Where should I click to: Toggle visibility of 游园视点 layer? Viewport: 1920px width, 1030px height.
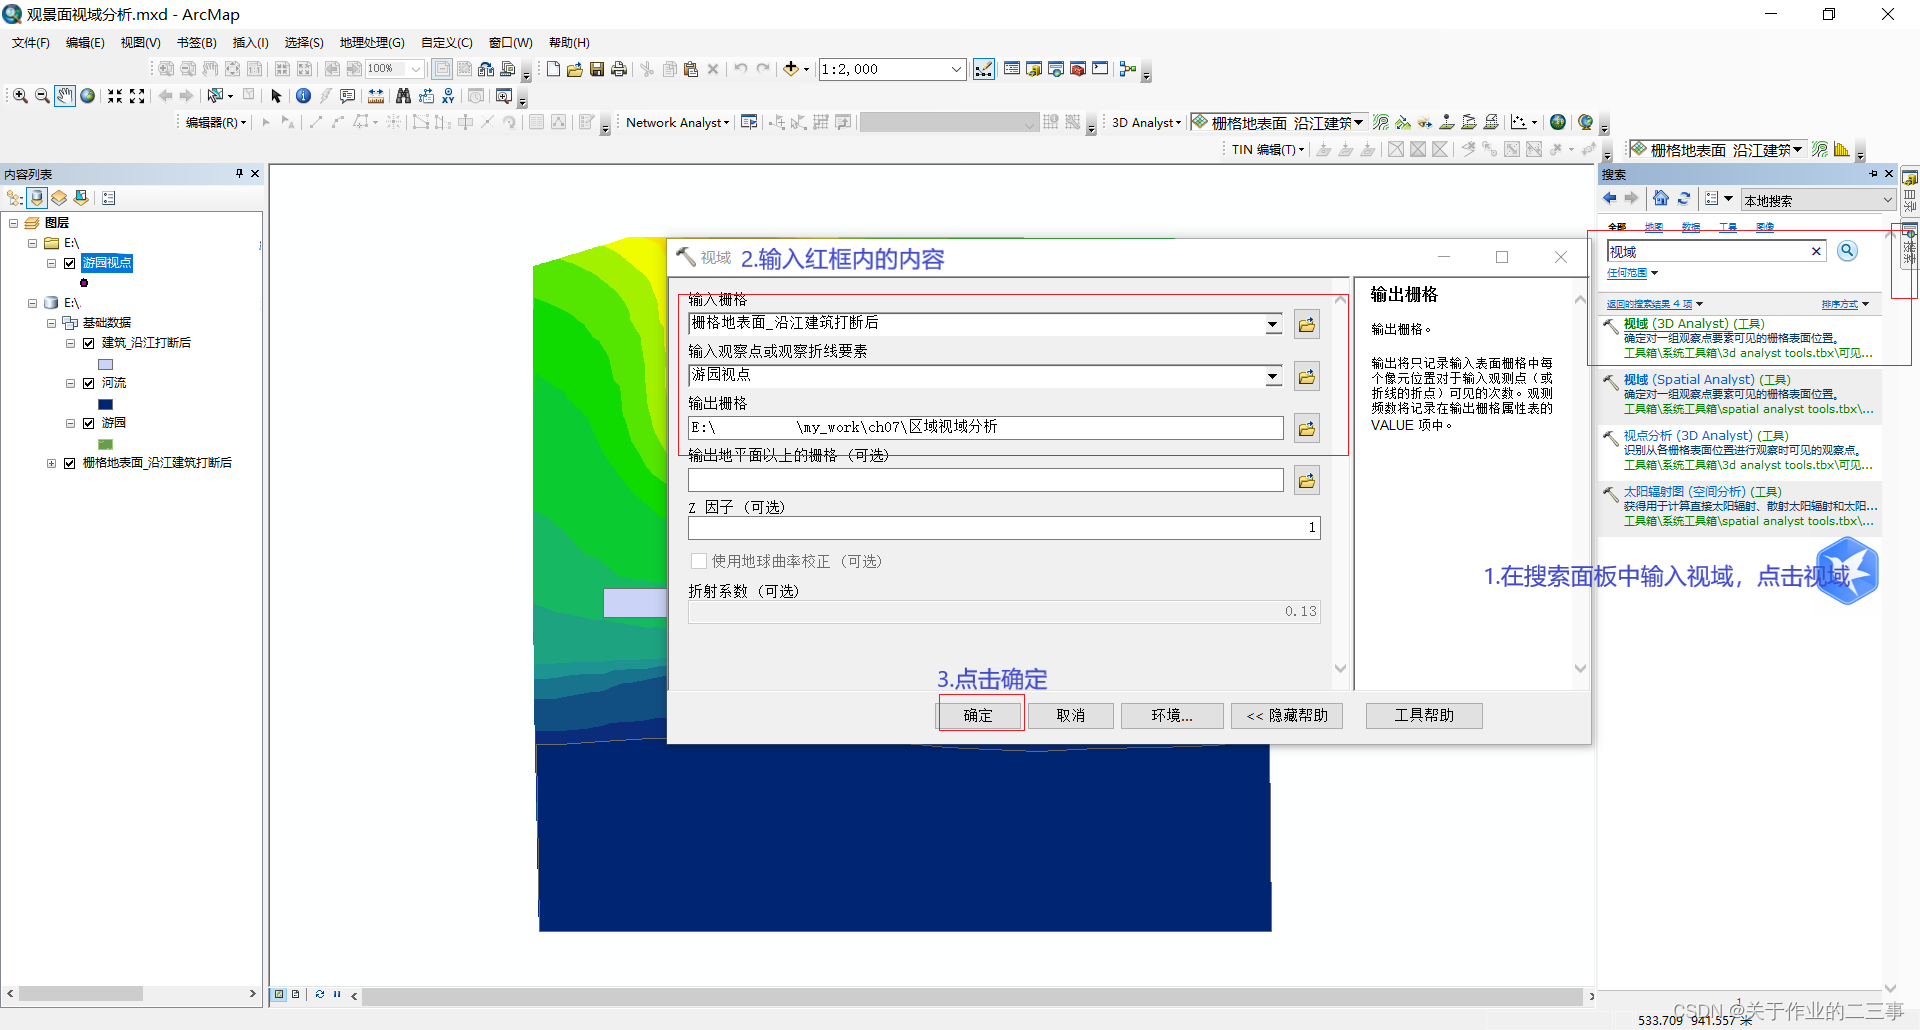(70, 263)
